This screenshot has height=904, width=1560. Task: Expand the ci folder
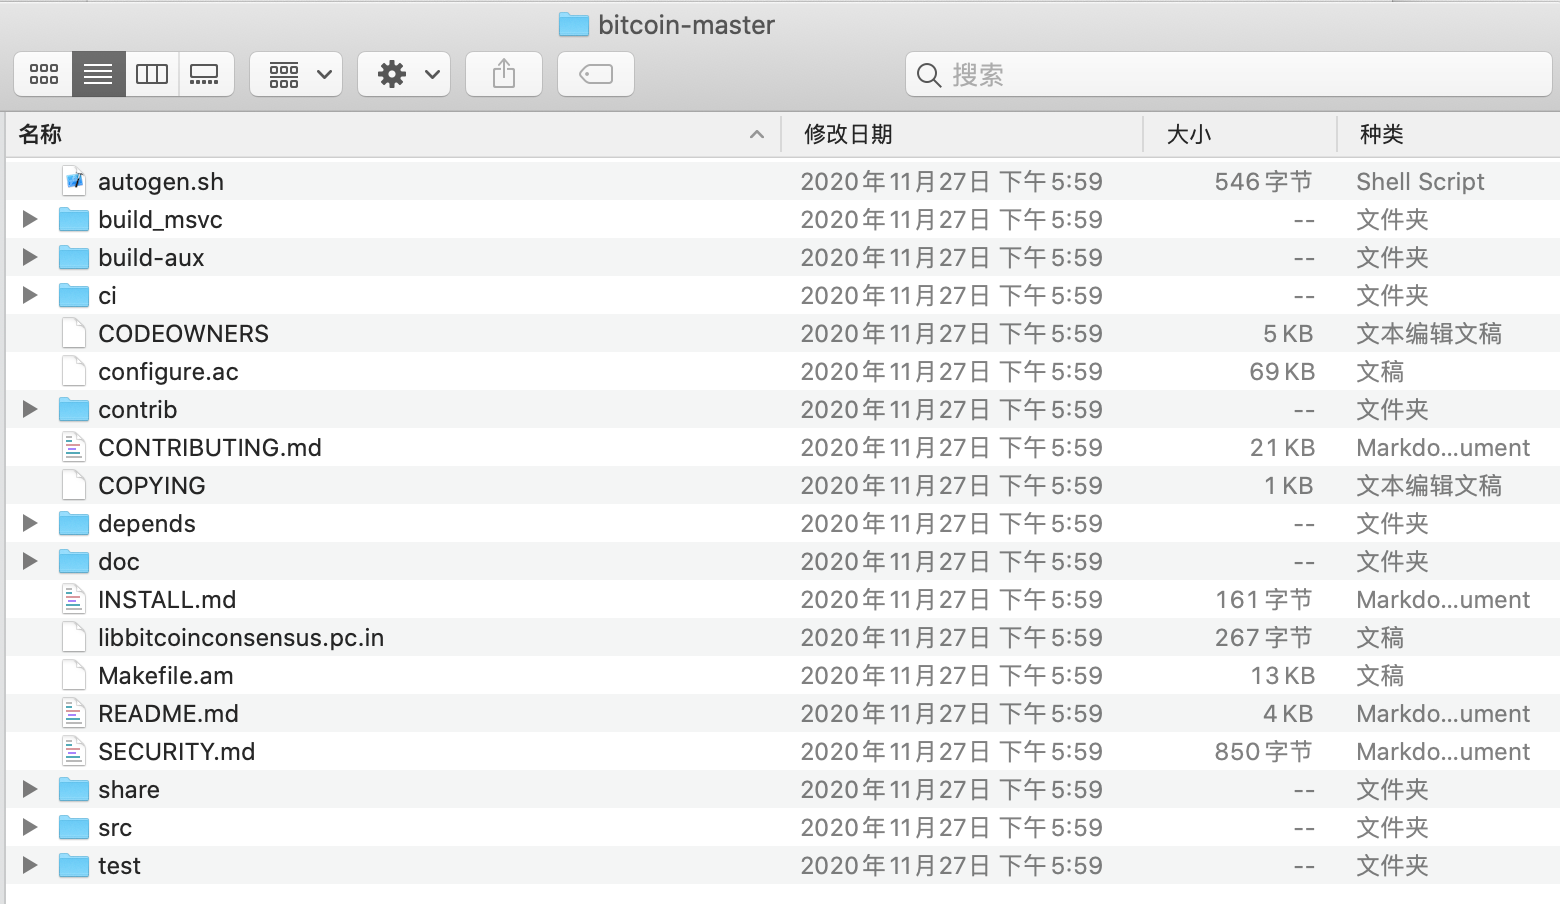coord(30,295)
